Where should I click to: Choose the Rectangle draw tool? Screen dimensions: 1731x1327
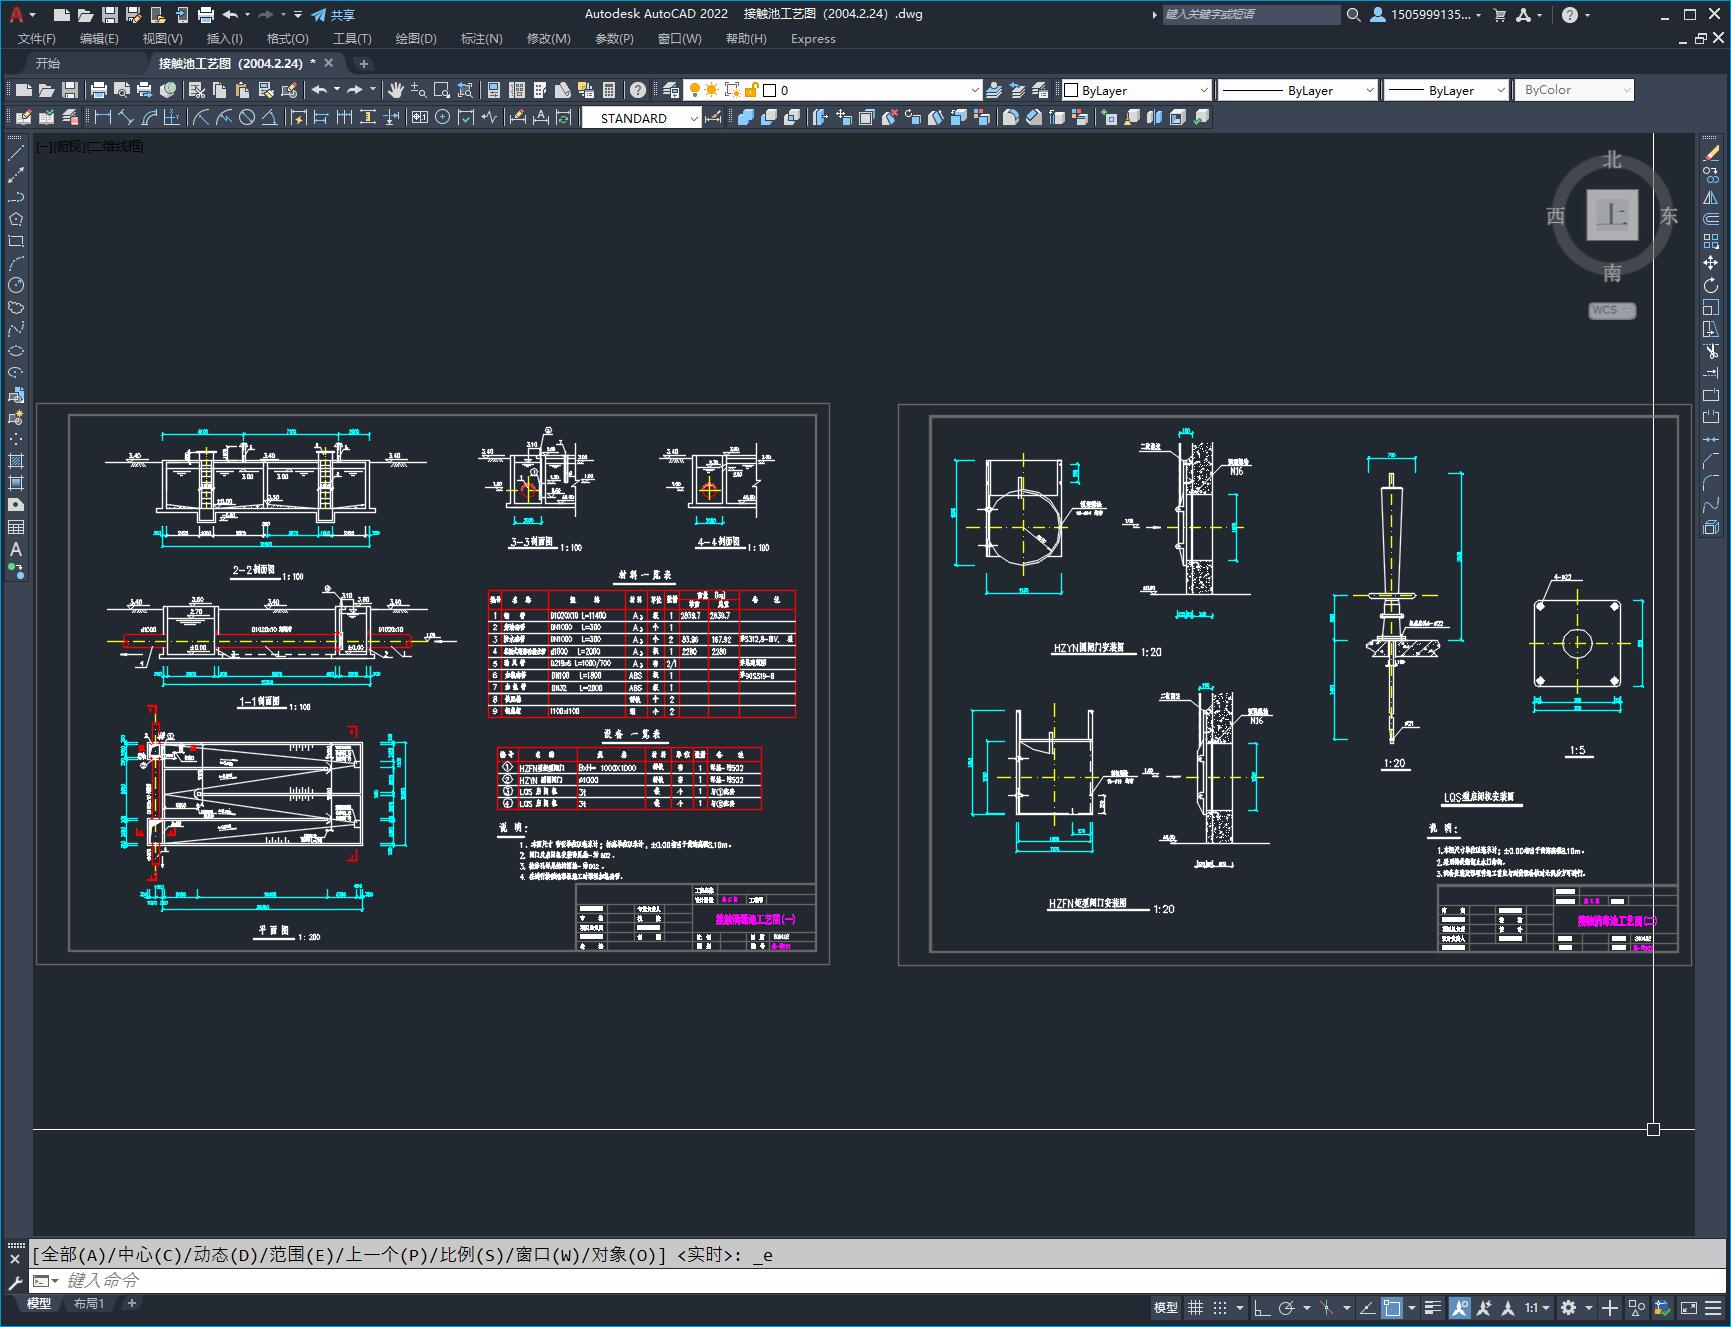pos(16,241)
